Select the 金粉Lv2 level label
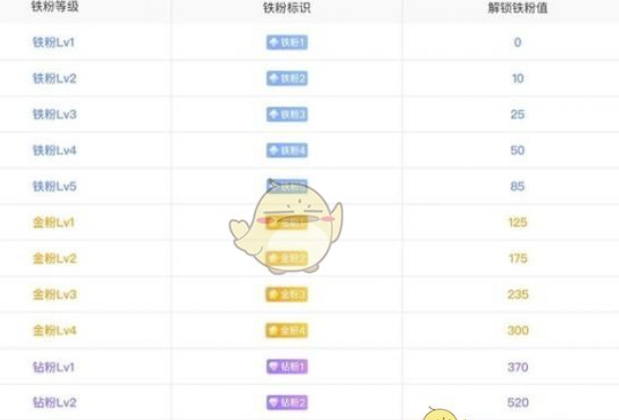Image resolution: width=619 pixels, height=420 pixels. tap(54, 259)
